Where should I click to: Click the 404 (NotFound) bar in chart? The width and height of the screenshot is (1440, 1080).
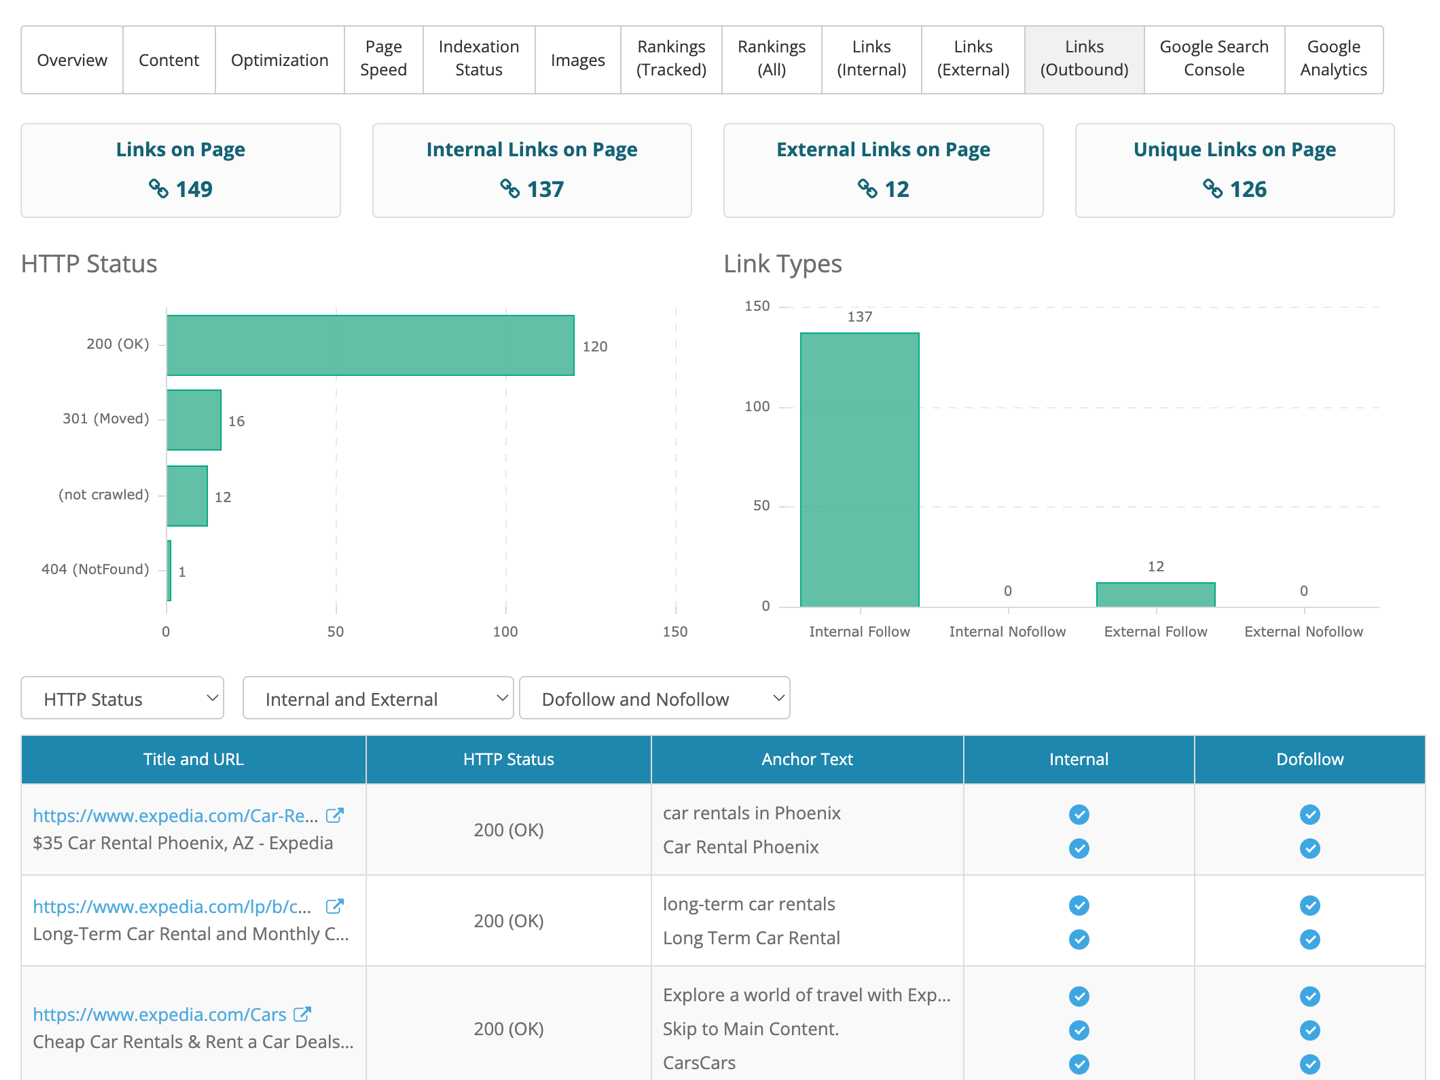click(x=169, y=570)
